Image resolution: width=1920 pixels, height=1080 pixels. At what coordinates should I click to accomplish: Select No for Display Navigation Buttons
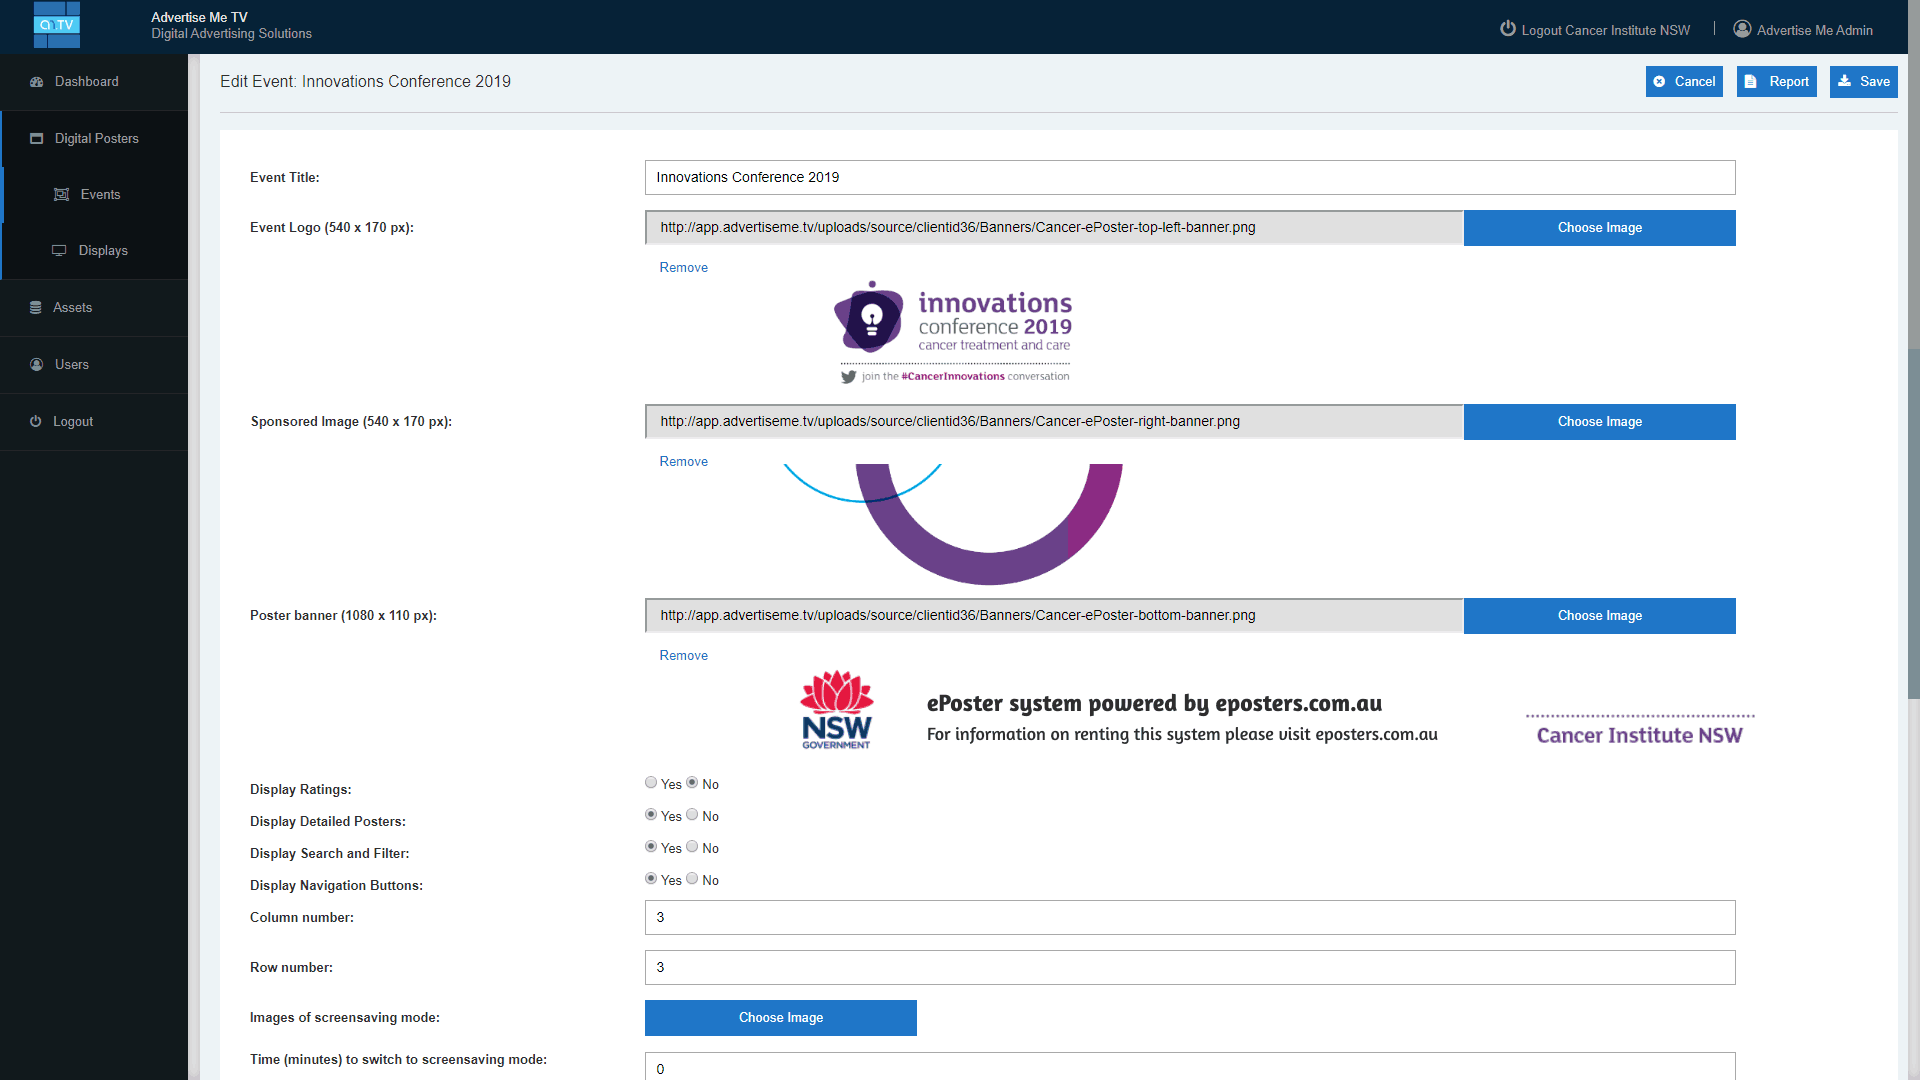pos(692,879)
